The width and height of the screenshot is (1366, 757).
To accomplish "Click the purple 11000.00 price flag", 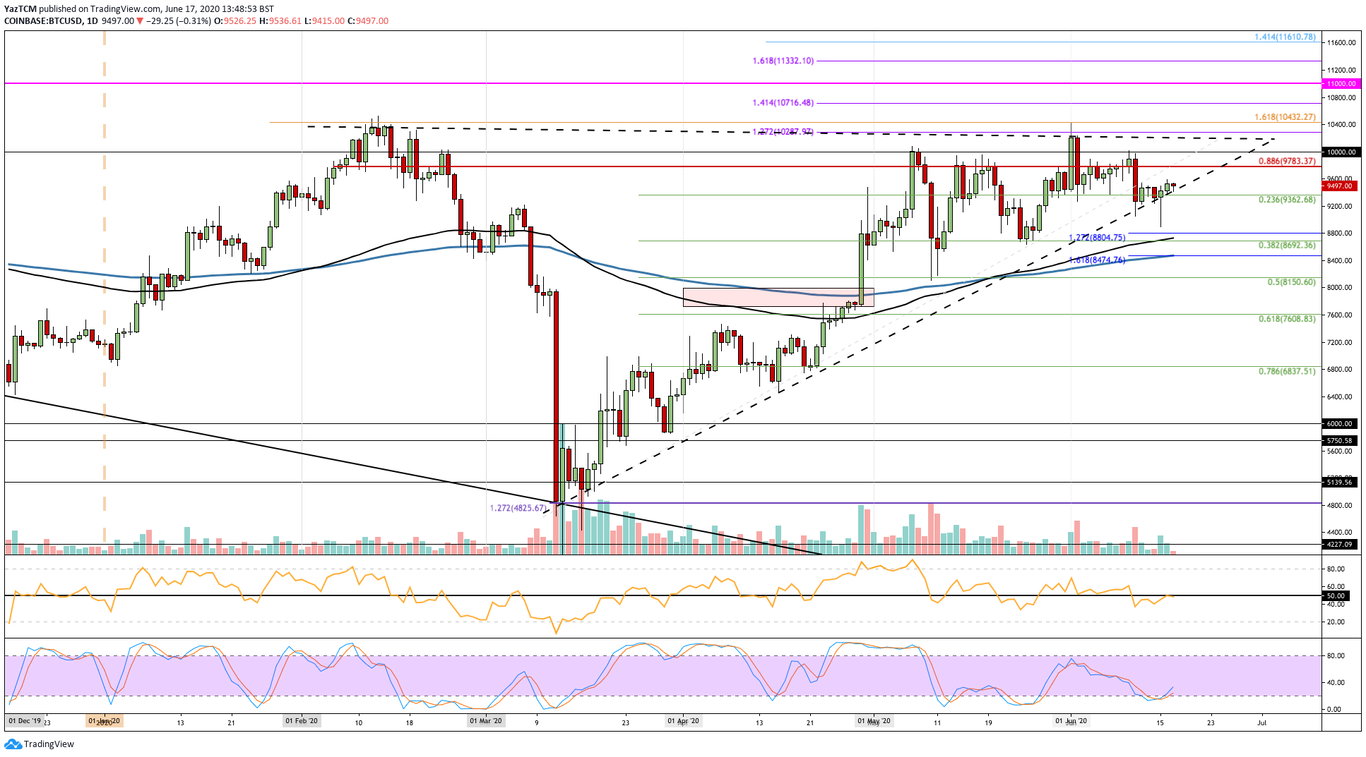I will point(1339,83).
